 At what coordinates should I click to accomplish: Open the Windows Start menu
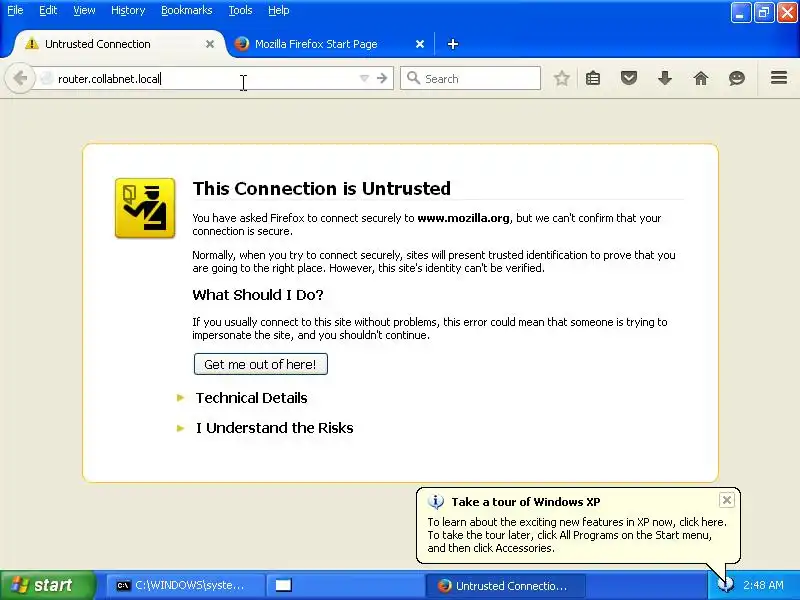point(47,585)
